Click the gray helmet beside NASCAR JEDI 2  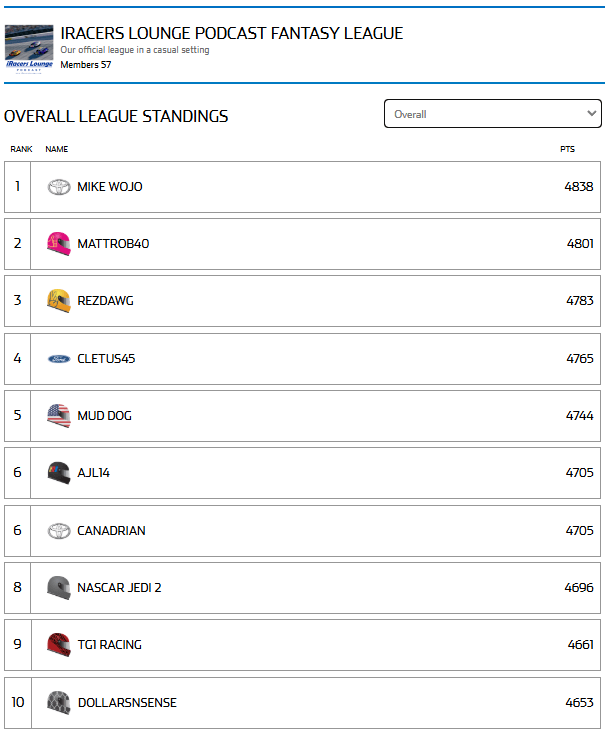tap(59, 588)
